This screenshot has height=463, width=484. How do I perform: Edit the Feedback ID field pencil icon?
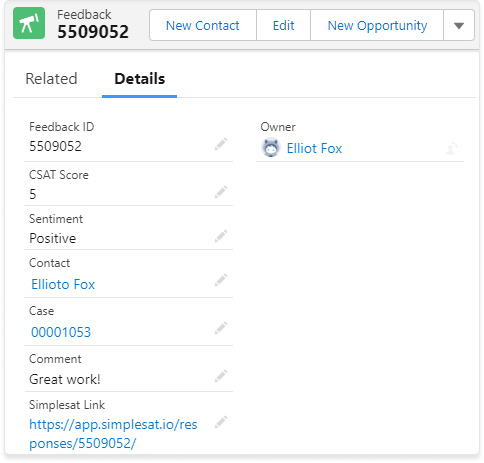(221, 144)
